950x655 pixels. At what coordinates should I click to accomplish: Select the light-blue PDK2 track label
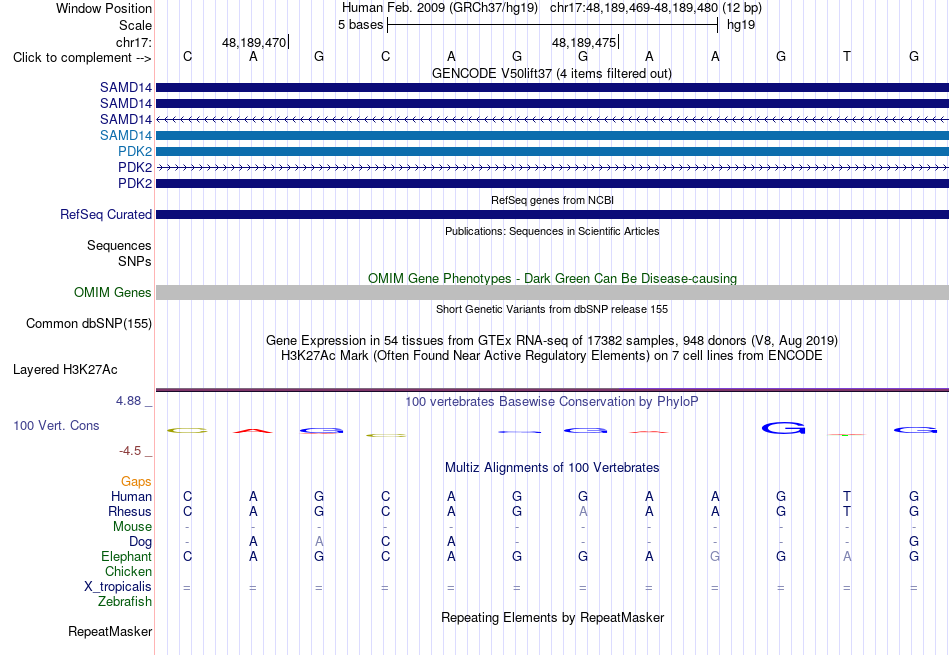pyautogui.click(x=135, y=151)
